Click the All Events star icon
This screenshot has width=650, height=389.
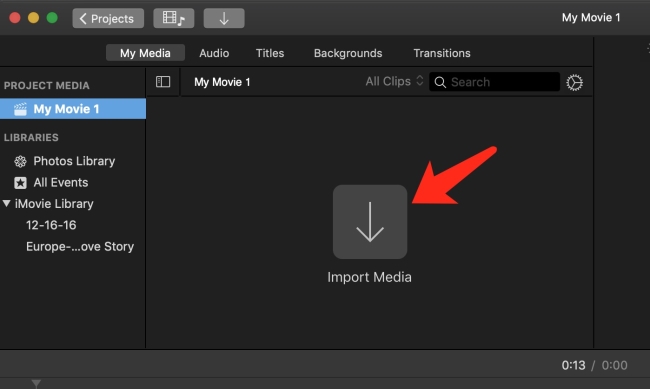click(20, 183)
